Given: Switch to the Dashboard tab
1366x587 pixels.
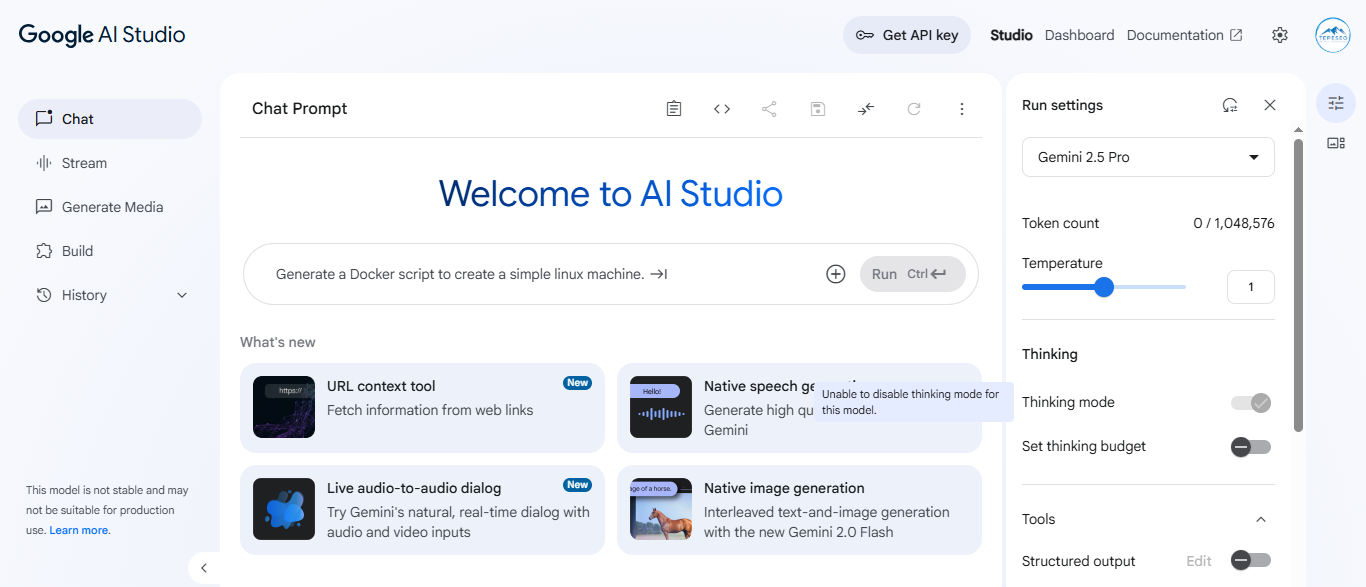Looking at the screenshot, I should coord(1079,35).
